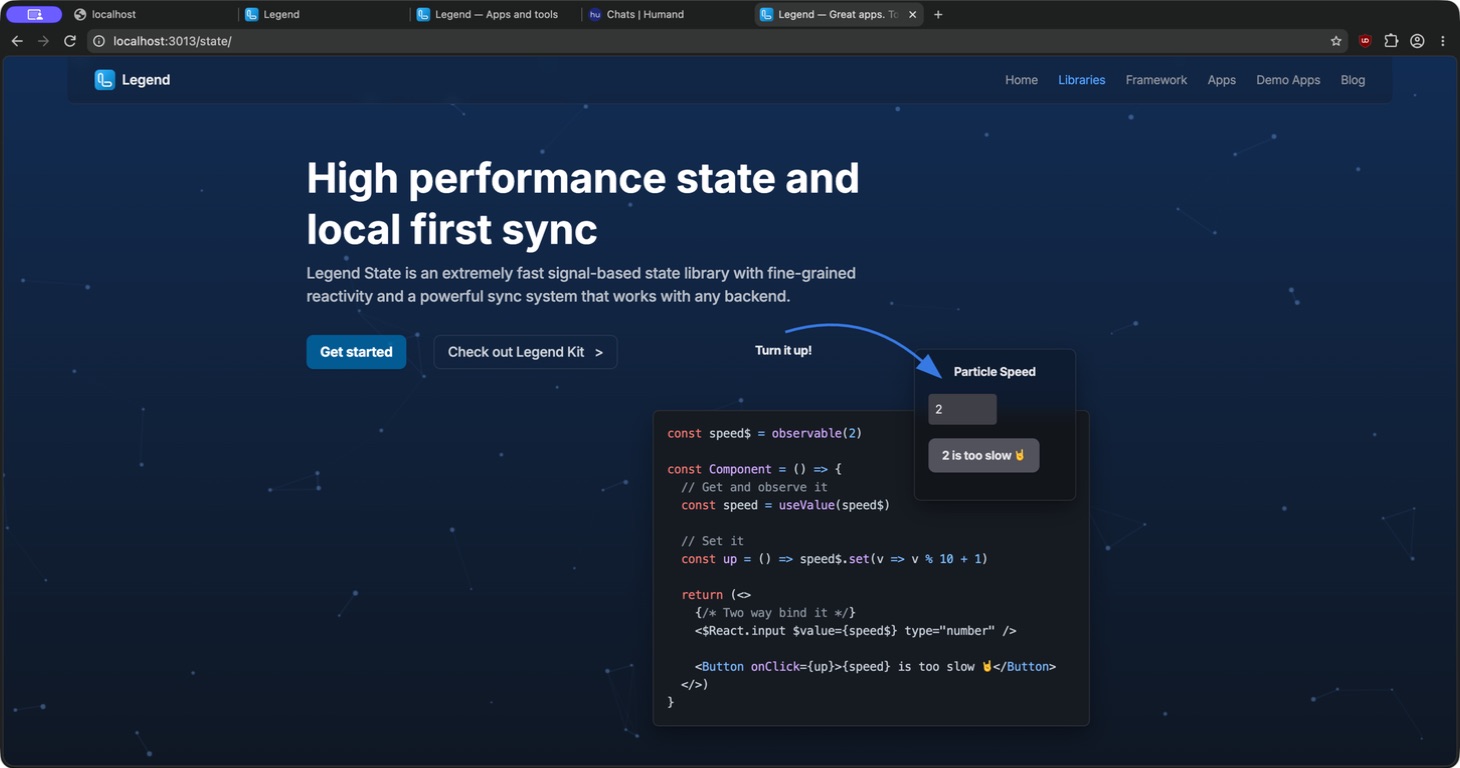Click the Legend brand name in the navbar
Screen dimensions: 1460x768
146,80
